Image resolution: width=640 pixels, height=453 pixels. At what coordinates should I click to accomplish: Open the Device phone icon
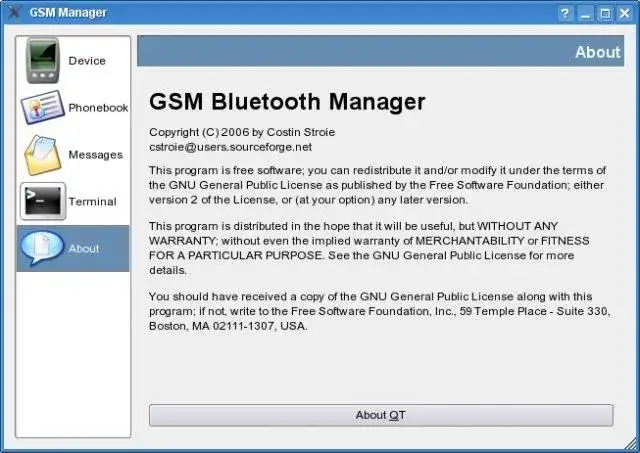(x=42, y=60)
